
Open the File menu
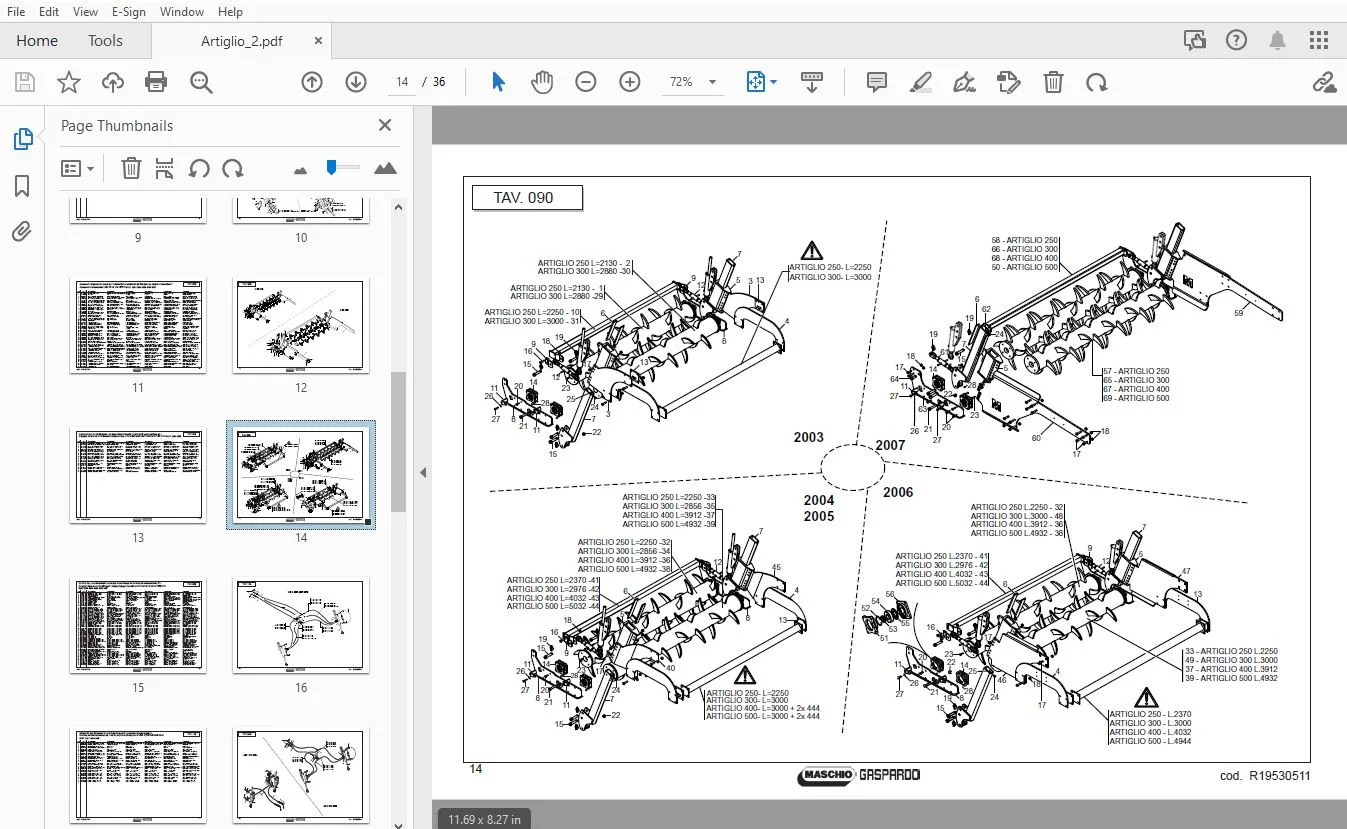(x=16, y=12)
